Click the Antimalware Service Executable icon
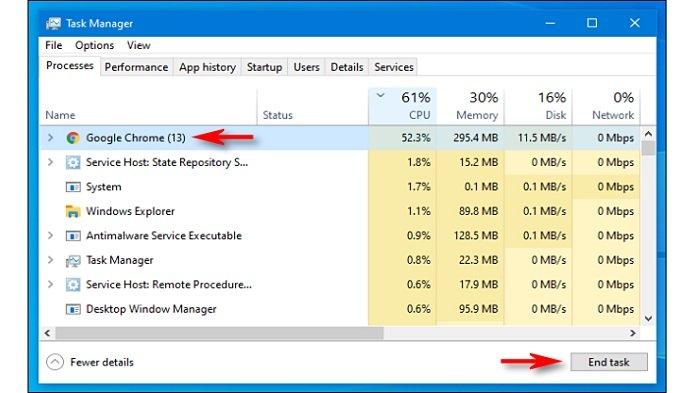 tap(73, 235)
